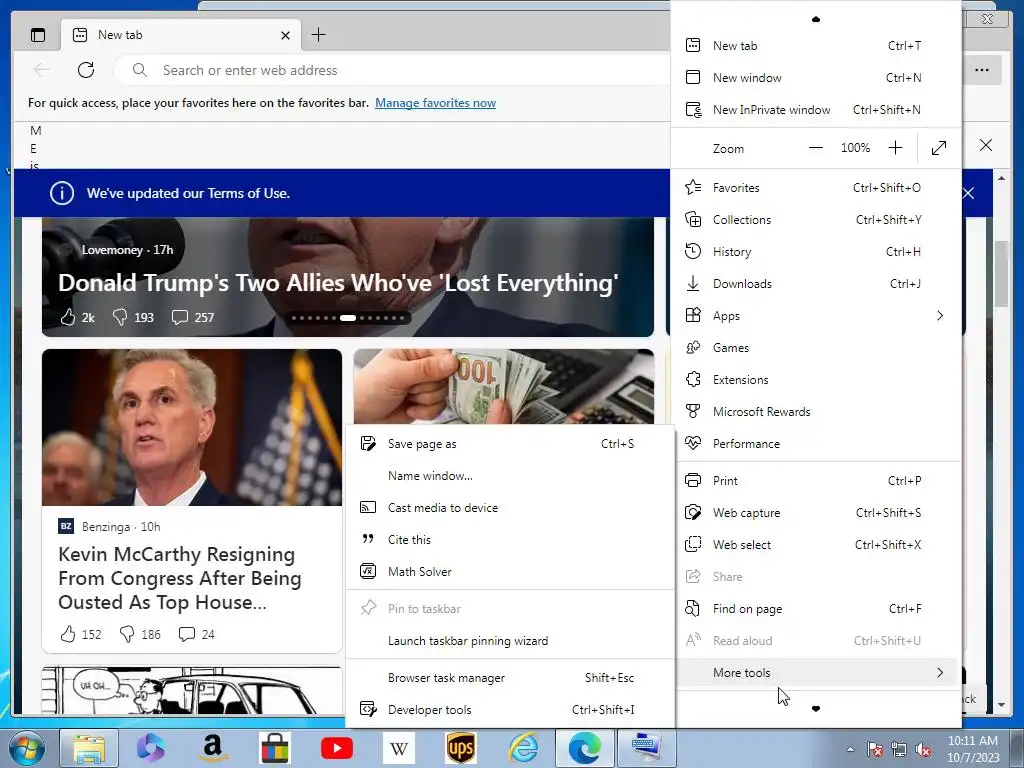This screenshot has width=1024, height=768.
Task: Choose New window menu entry
Action: point(816,78)
